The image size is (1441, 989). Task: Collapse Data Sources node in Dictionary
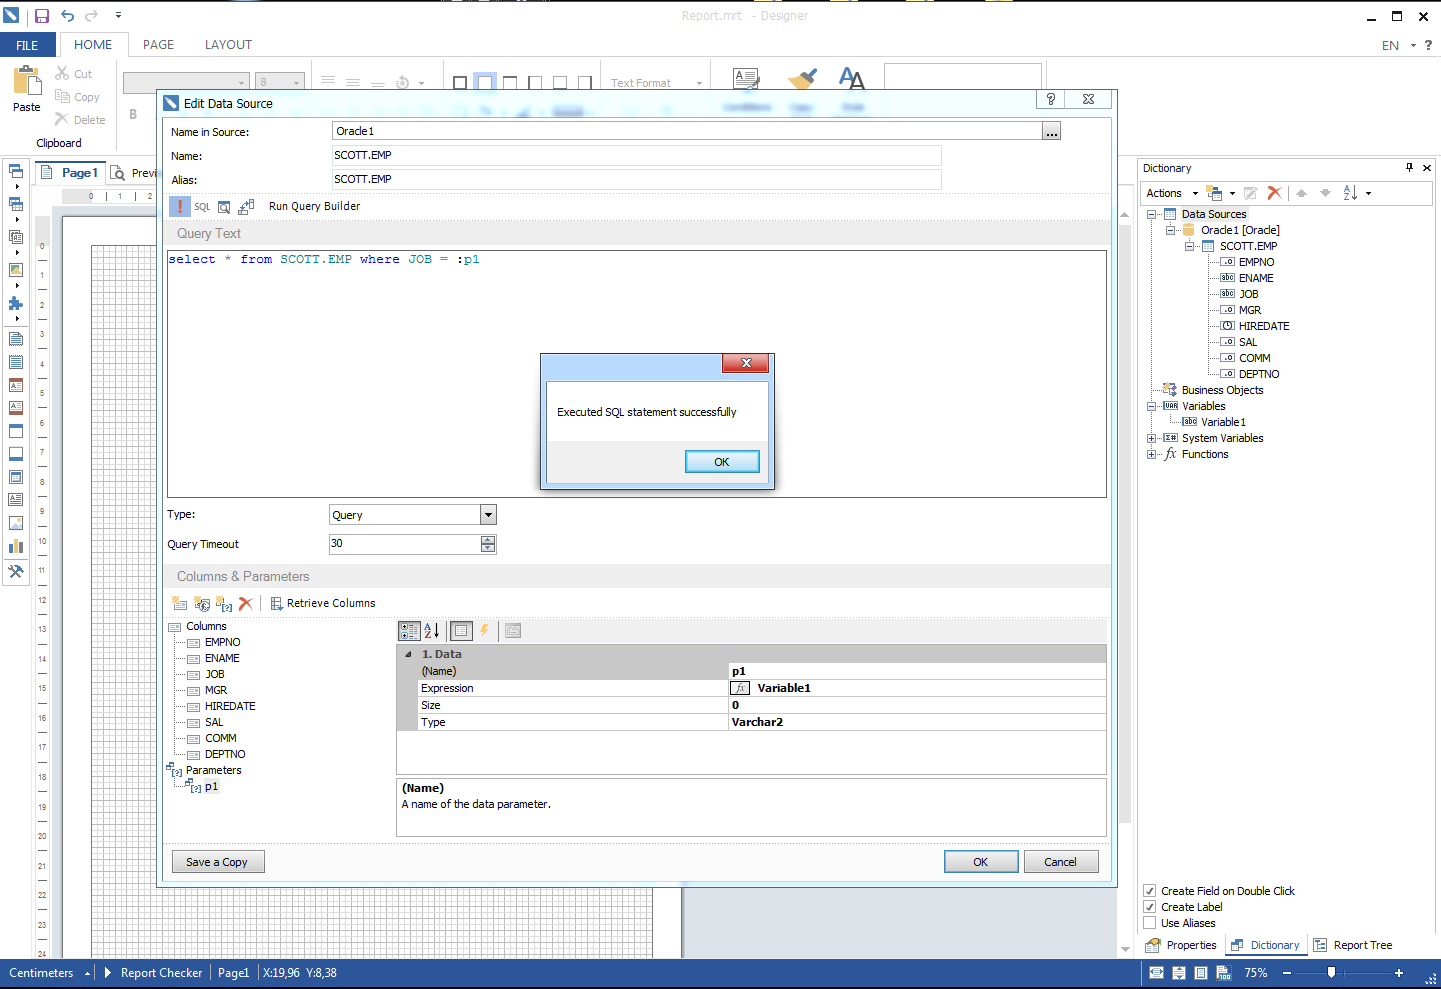click(1151, 214)
